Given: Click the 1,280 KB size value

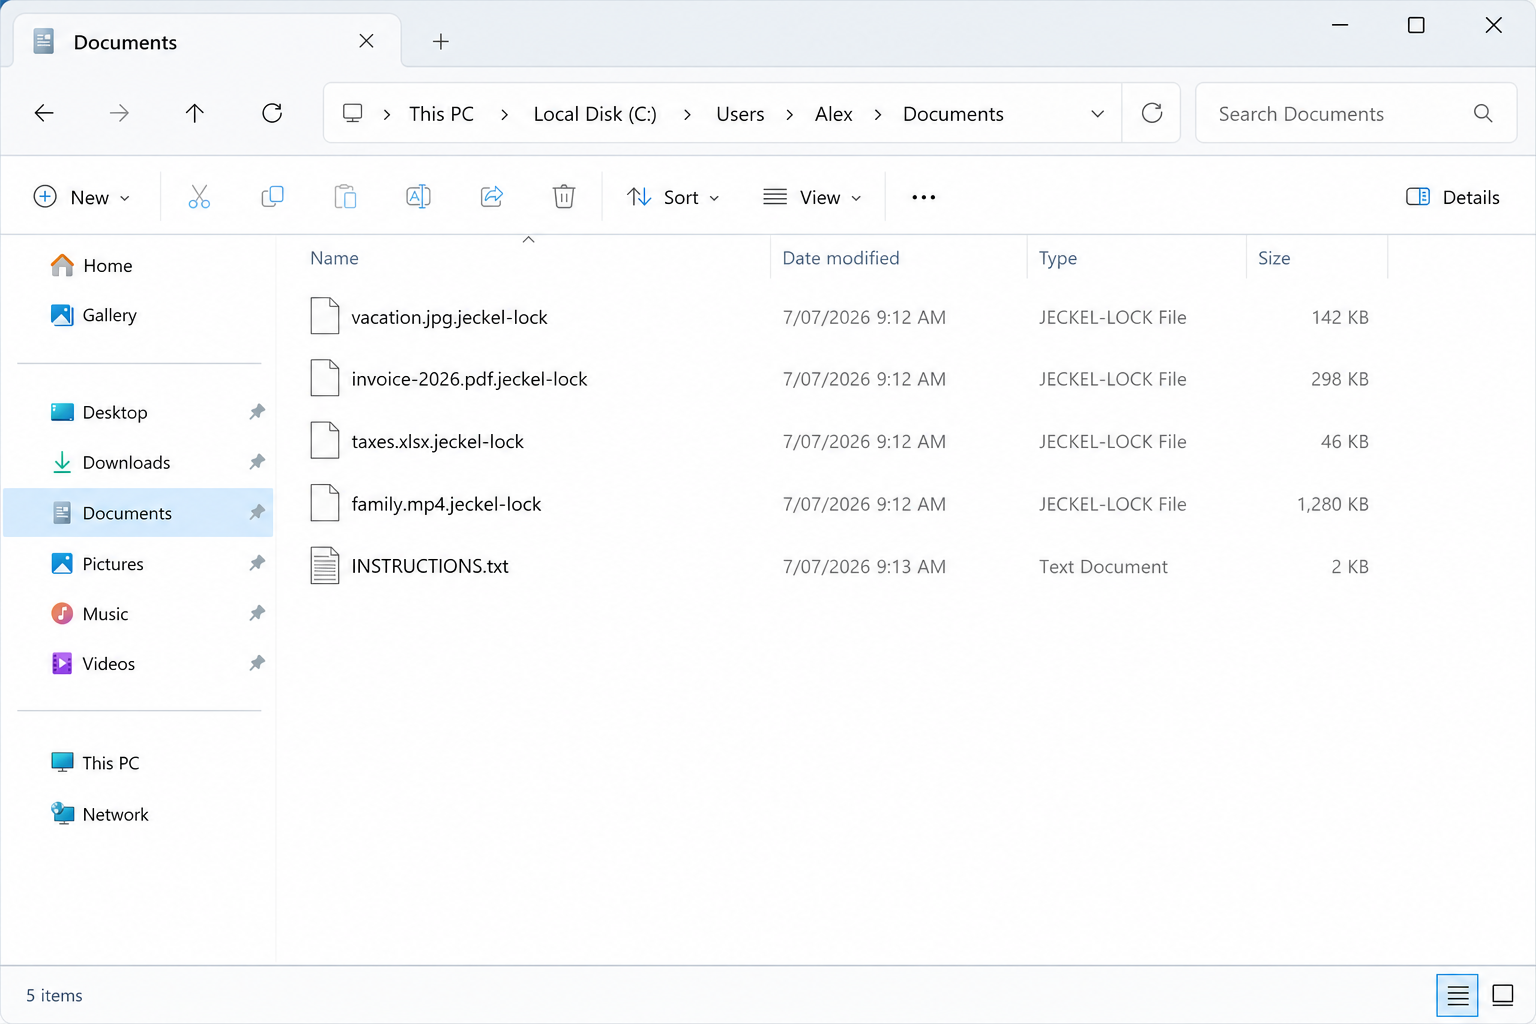Looking at the screenshot, I should pos(1332,504).
